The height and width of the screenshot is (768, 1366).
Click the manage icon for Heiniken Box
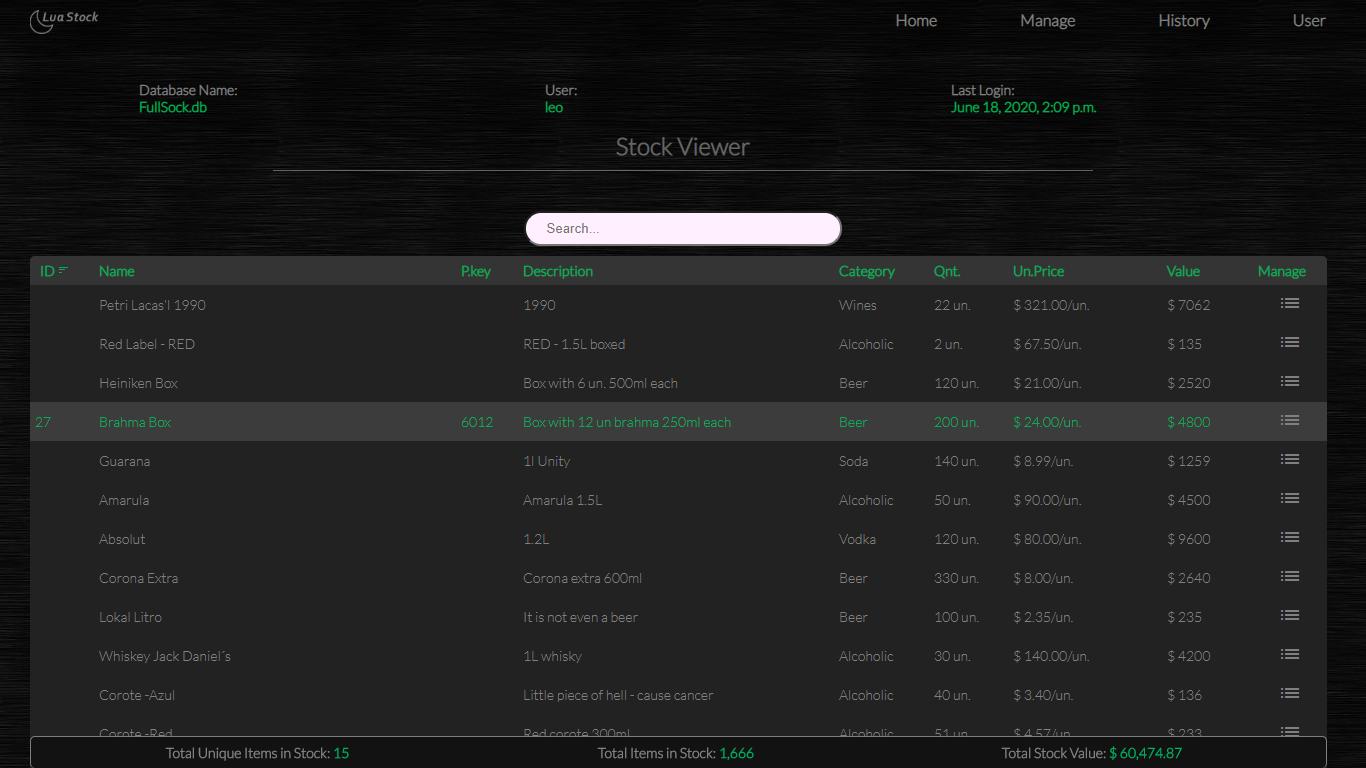[1289, 382]
